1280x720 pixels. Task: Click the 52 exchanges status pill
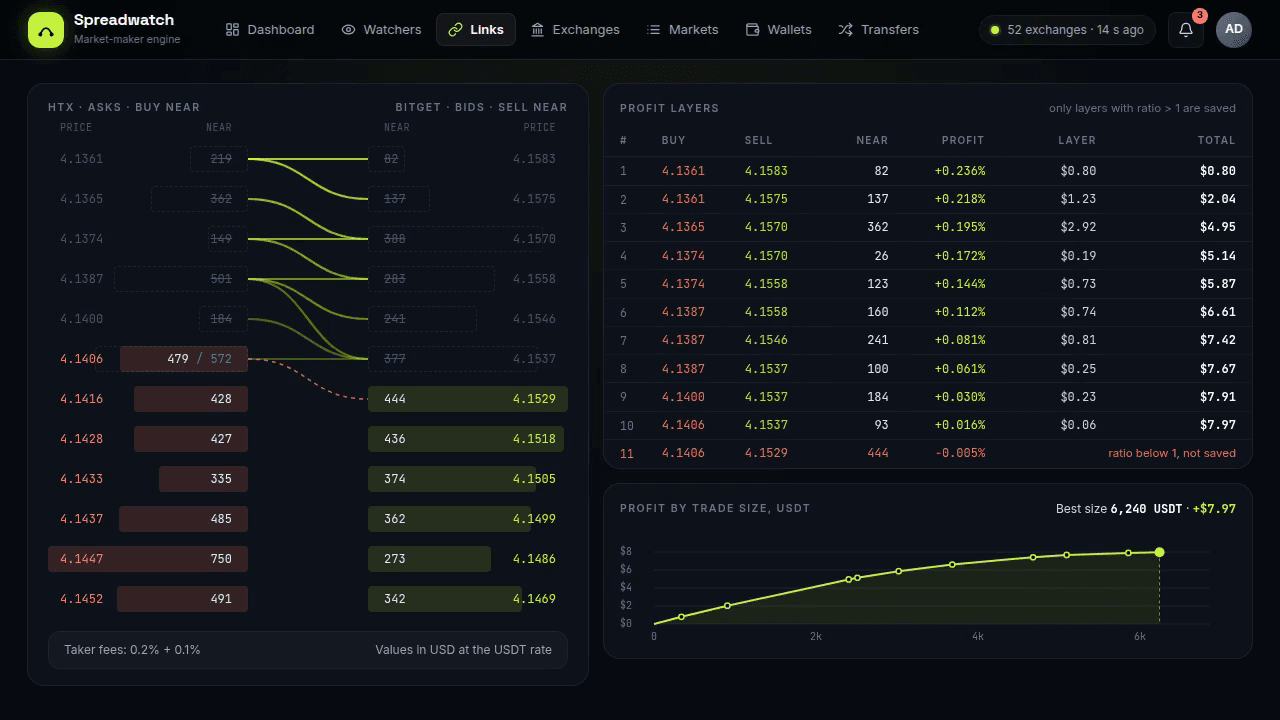[x=1067, y=30]
